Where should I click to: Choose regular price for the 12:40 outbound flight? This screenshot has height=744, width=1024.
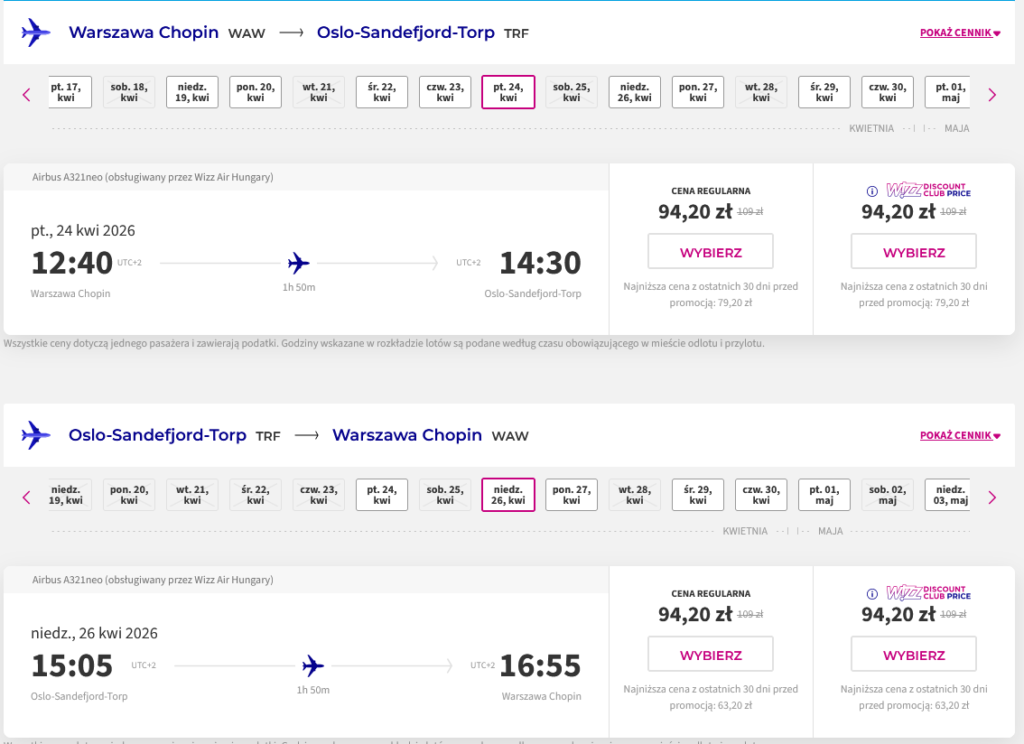tap(710, 252)
